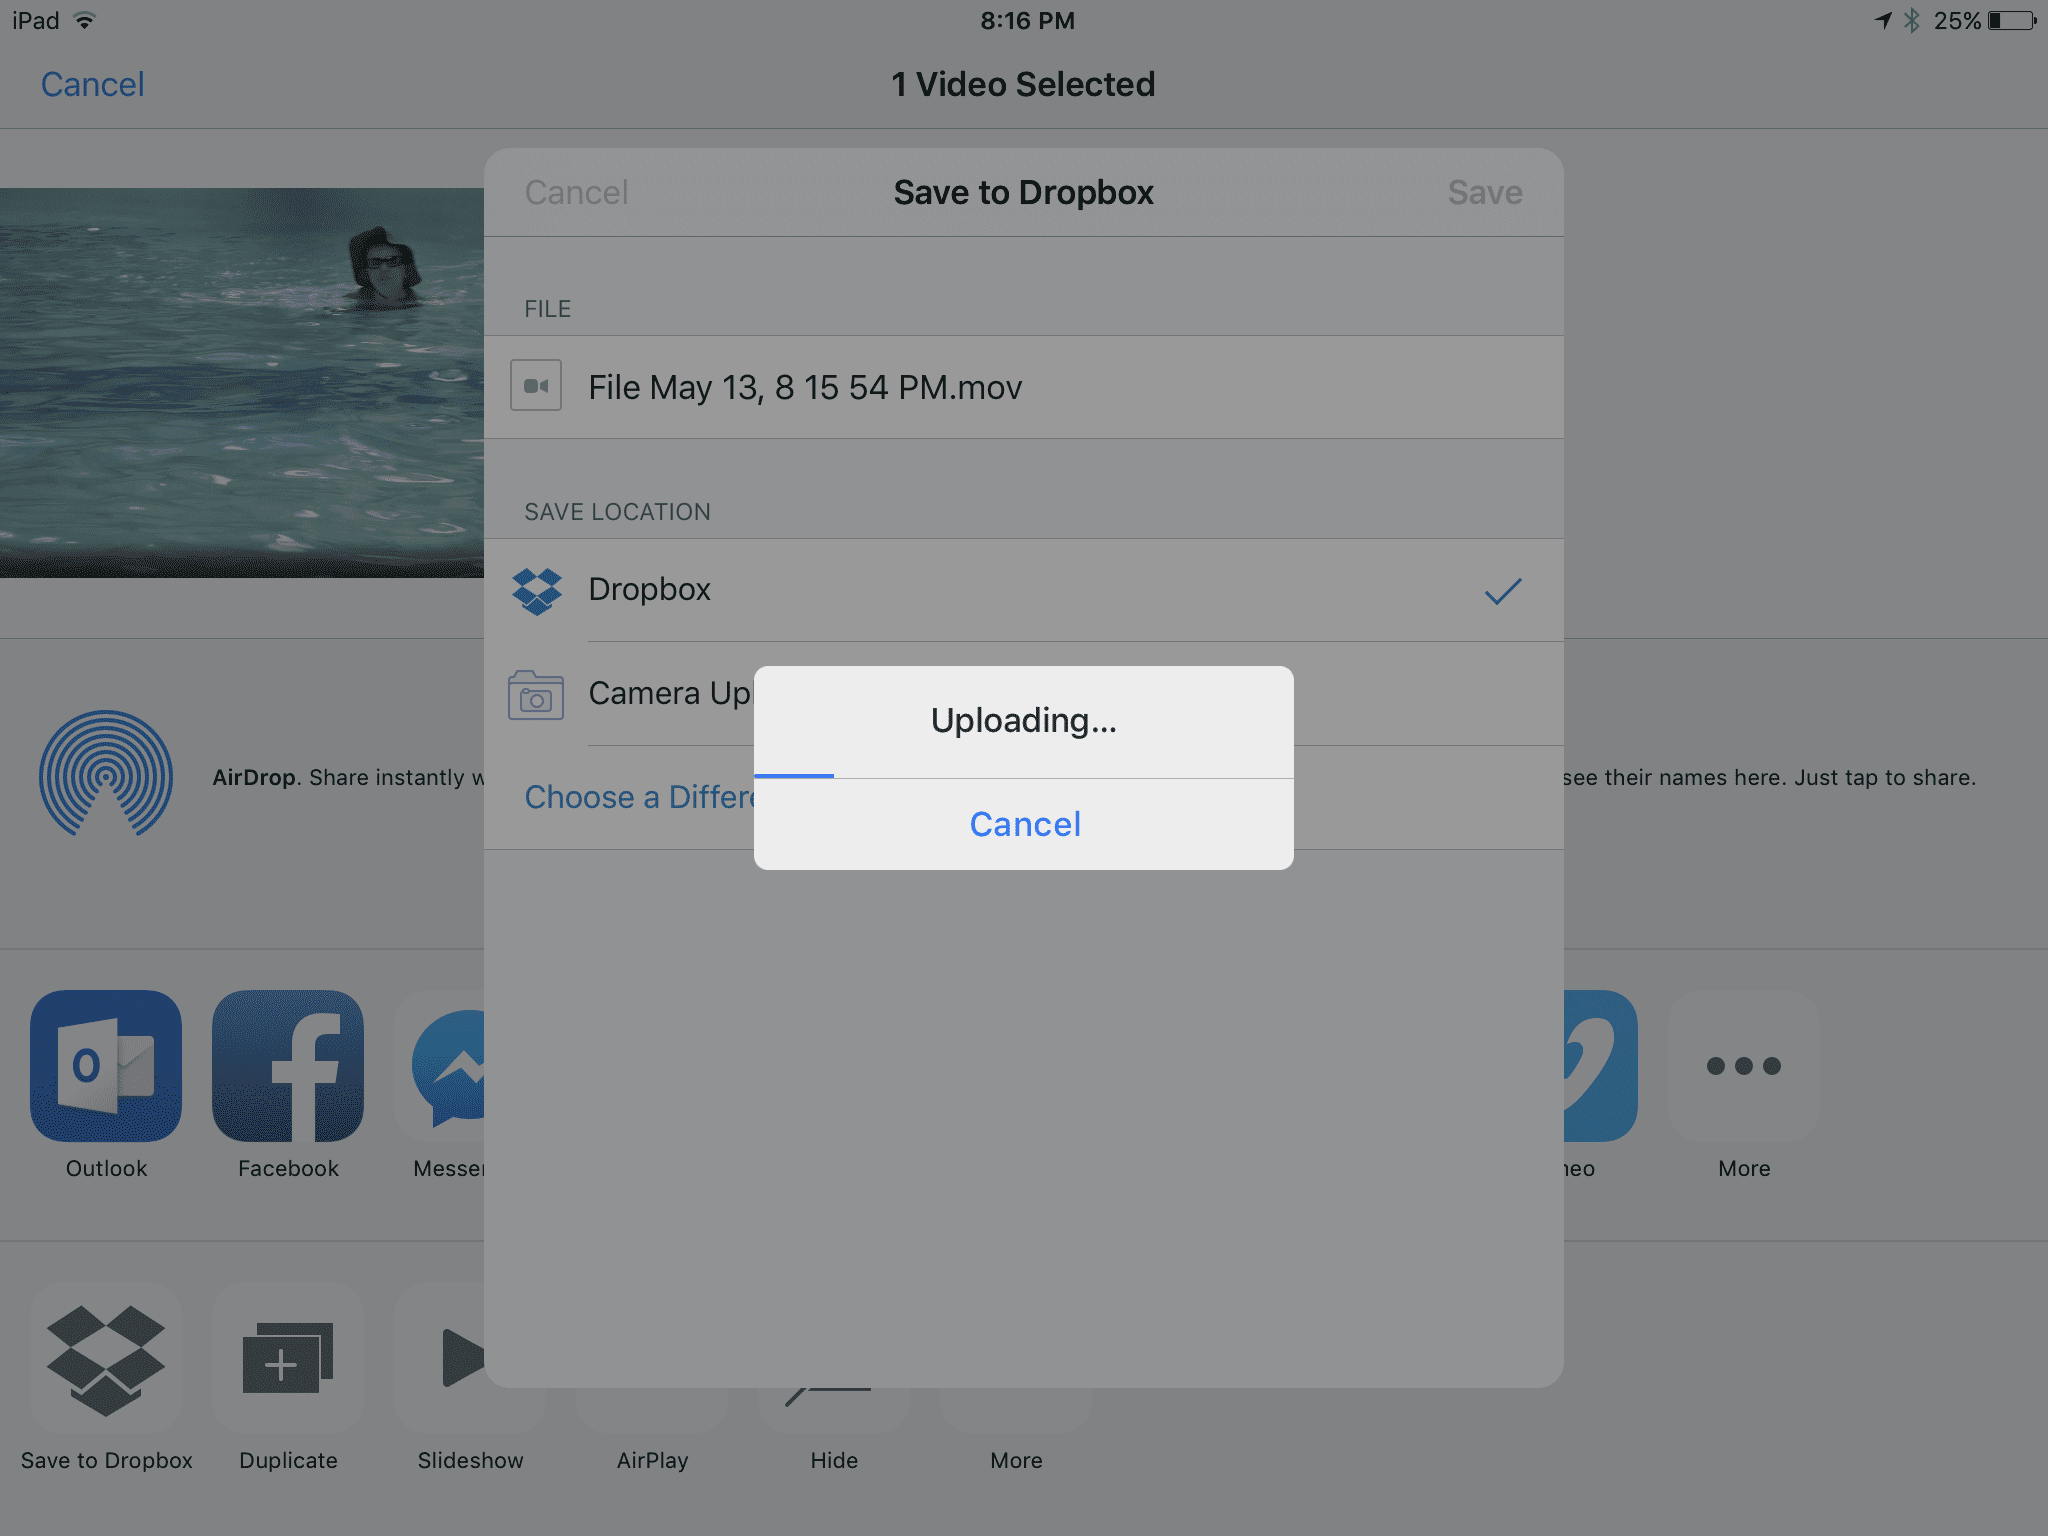The image size is (2048, 1536).
Task: Share via Vimeo app icon
Action: pyautogui.click(x=1600, y=1066)
